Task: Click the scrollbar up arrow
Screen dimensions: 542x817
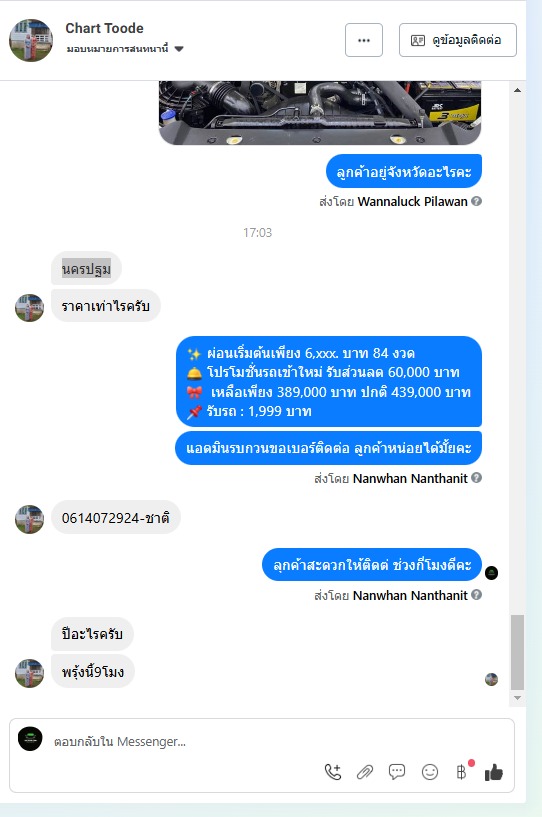Action: coord(517,90)
